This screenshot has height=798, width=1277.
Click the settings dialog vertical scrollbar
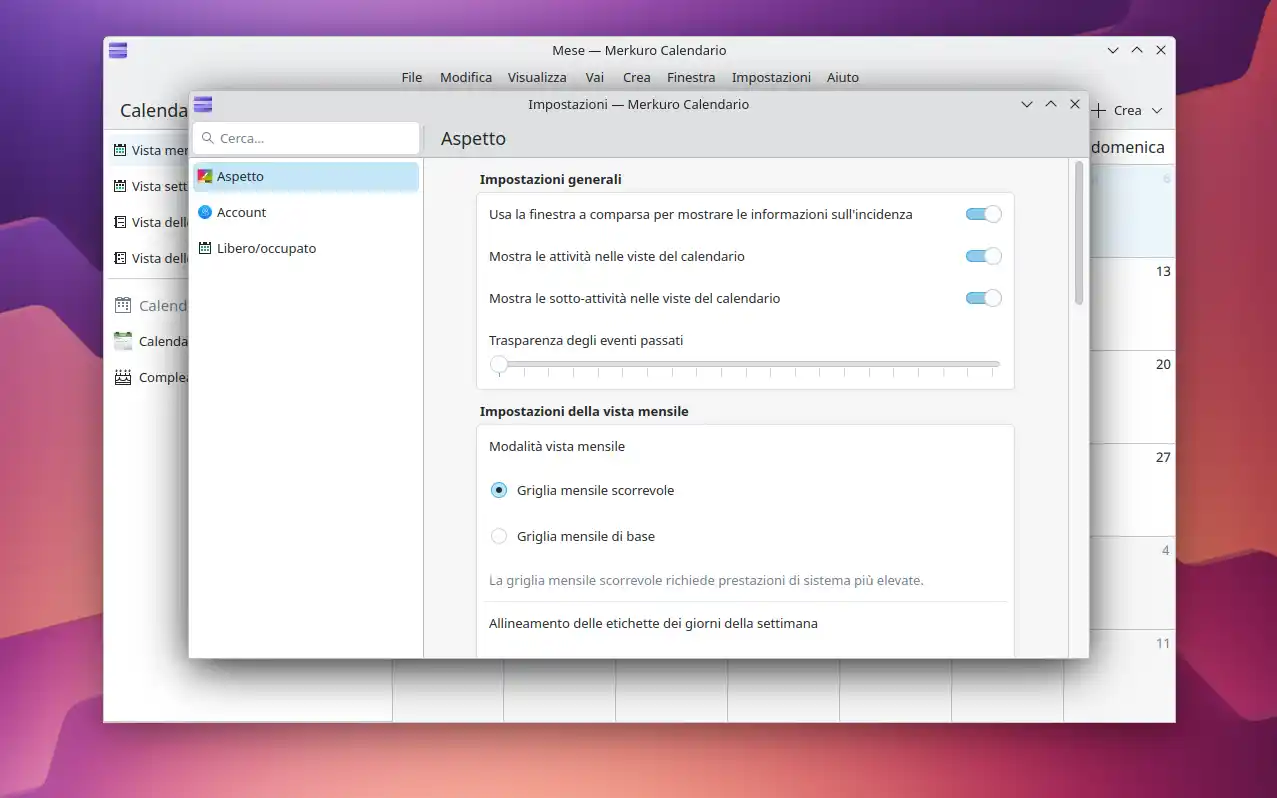tap(1079, 233)
